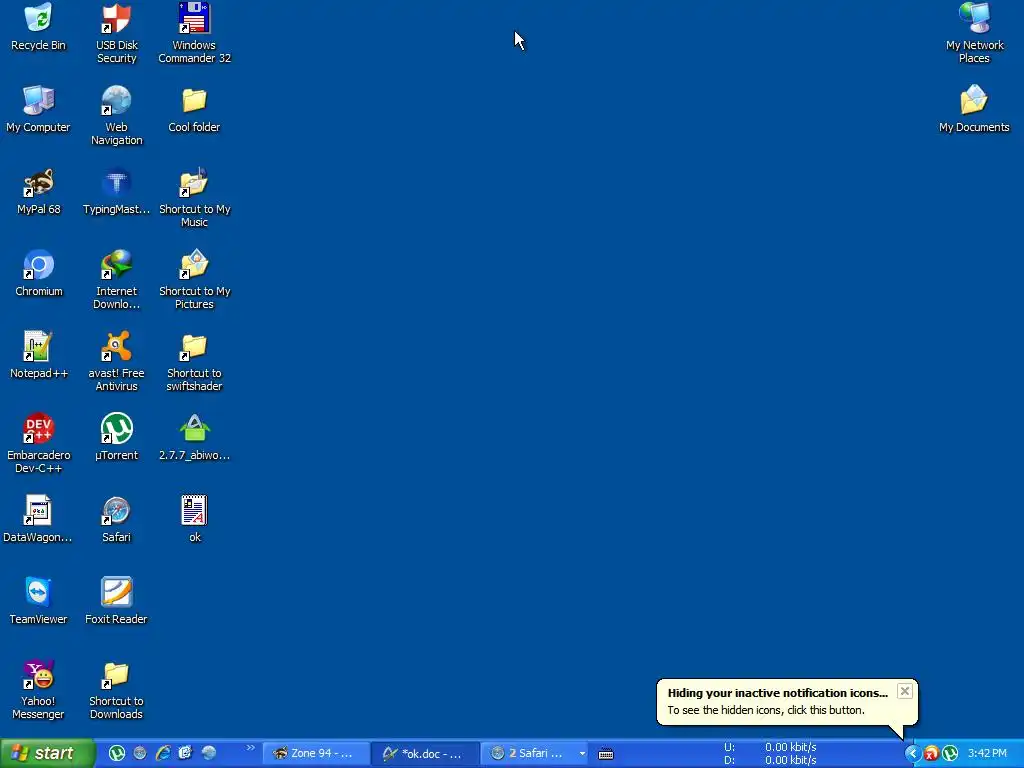
Task: Click the balloon title 'Hiding your inactive notification icons...'
Action: click(778, 693)
